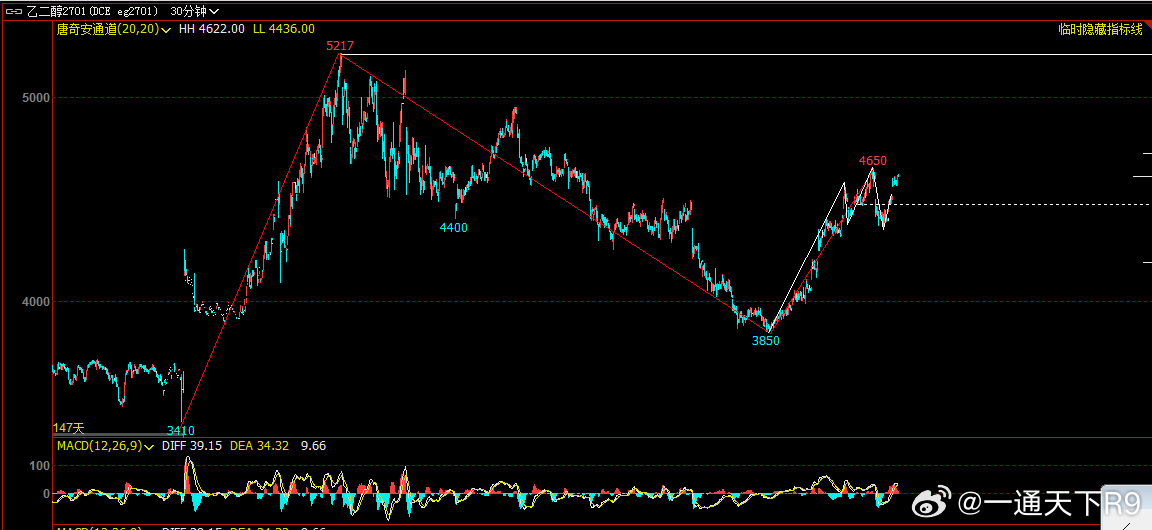Click the LL 4436.00 value

point(284,29)
